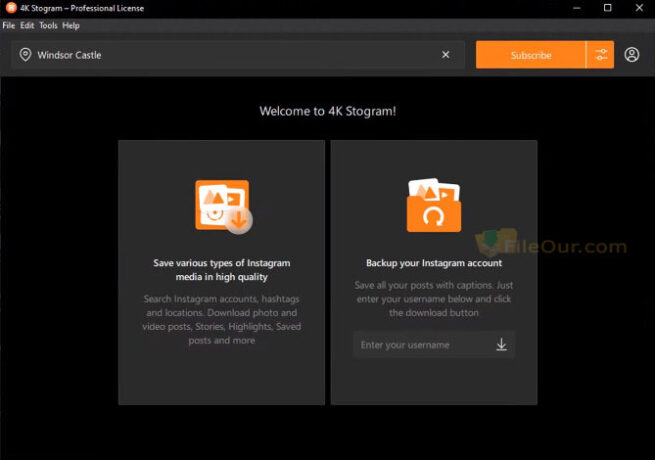The height and width of the screenshot is (460, 655).
Task: Open the Tools menu
Action: 48,25
